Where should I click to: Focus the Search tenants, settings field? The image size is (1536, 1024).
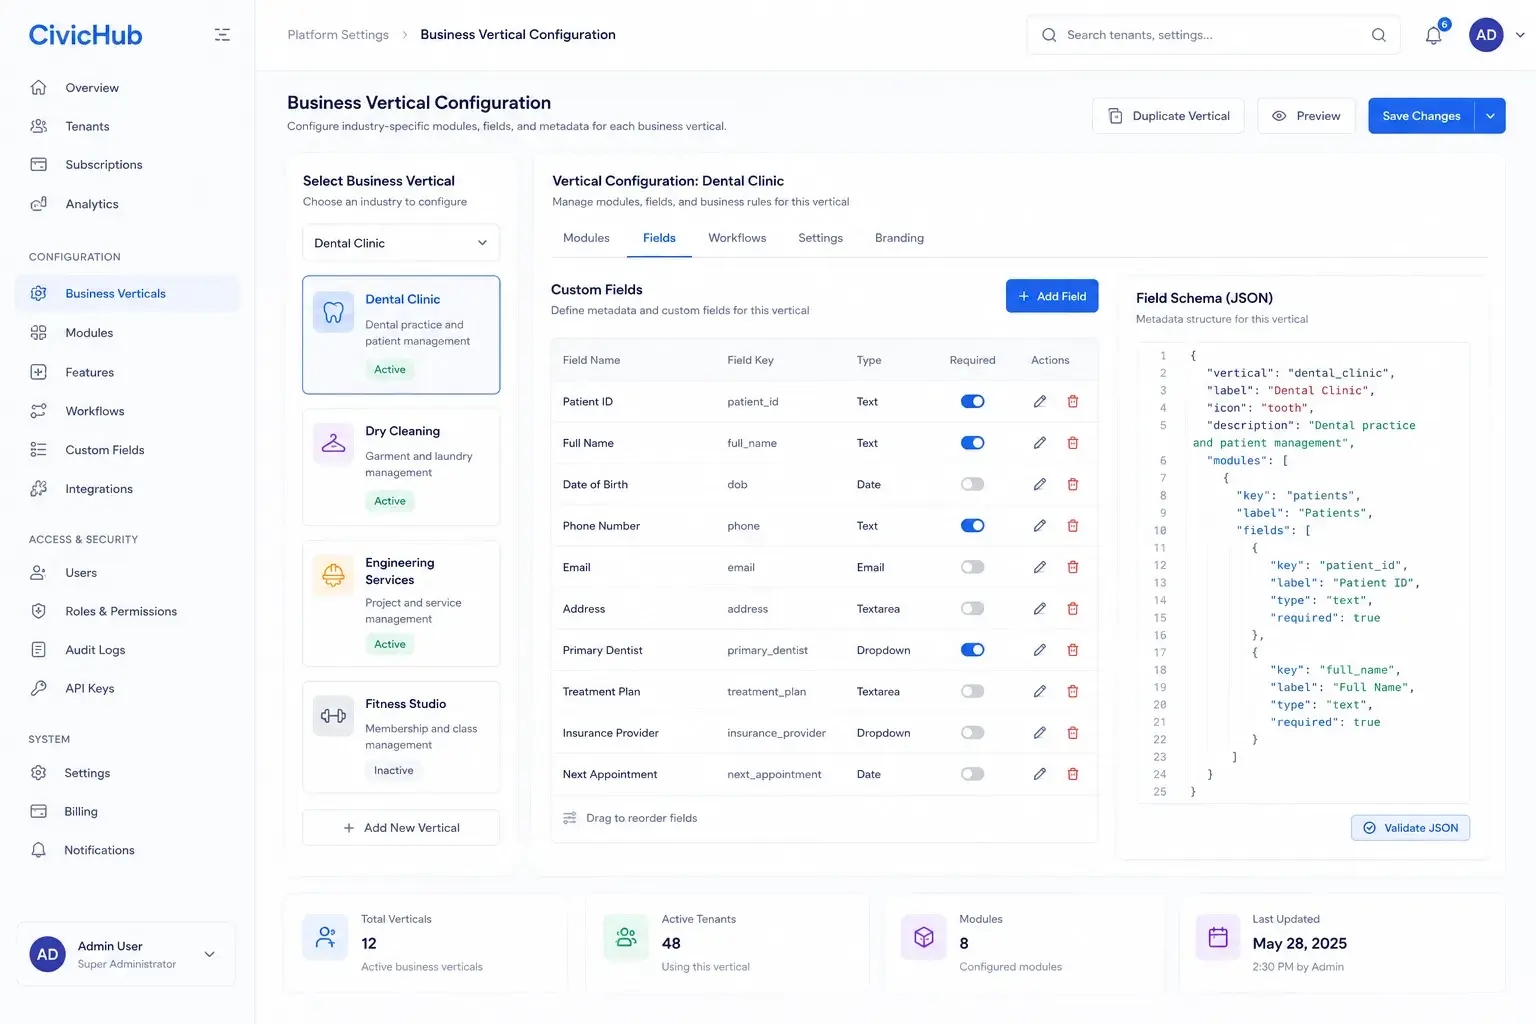tap(1215, 35)
